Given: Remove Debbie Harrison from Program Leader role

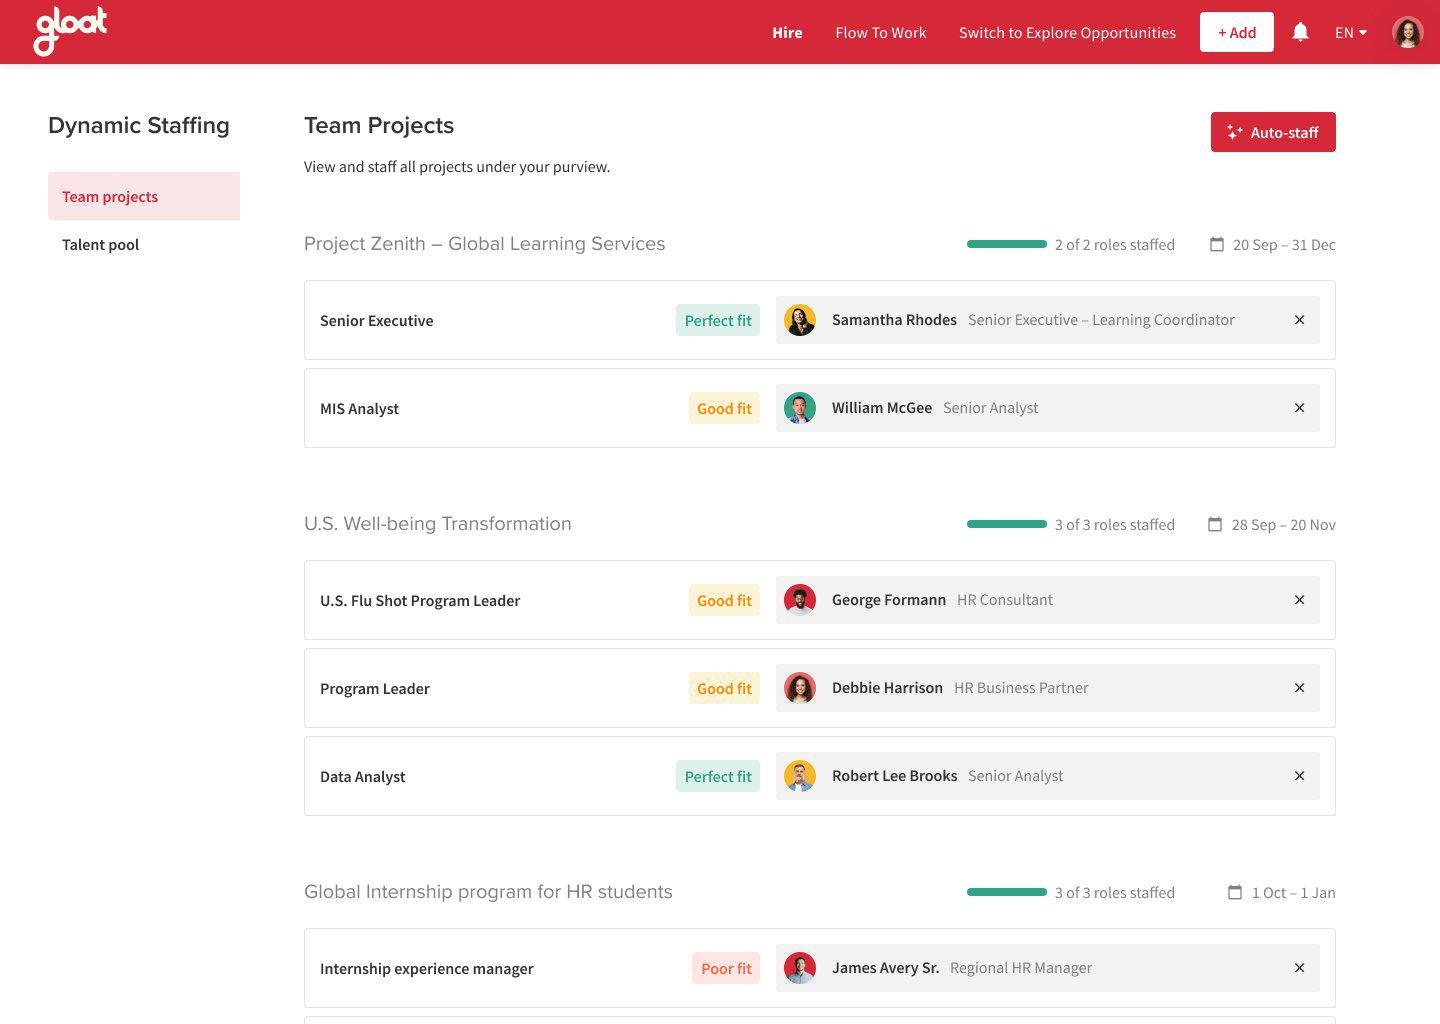Looking at the screenshot, I should [x=1299, y=688].
